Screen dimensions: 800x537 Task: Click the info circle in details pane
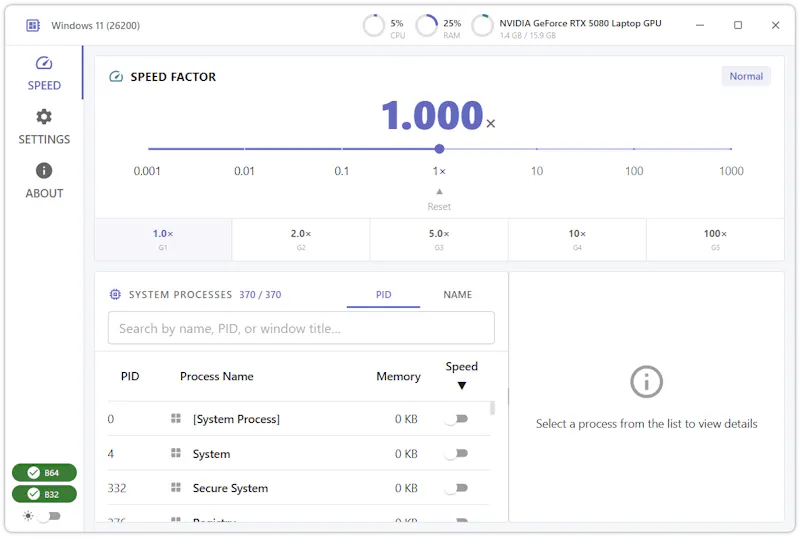click(646, 381)
